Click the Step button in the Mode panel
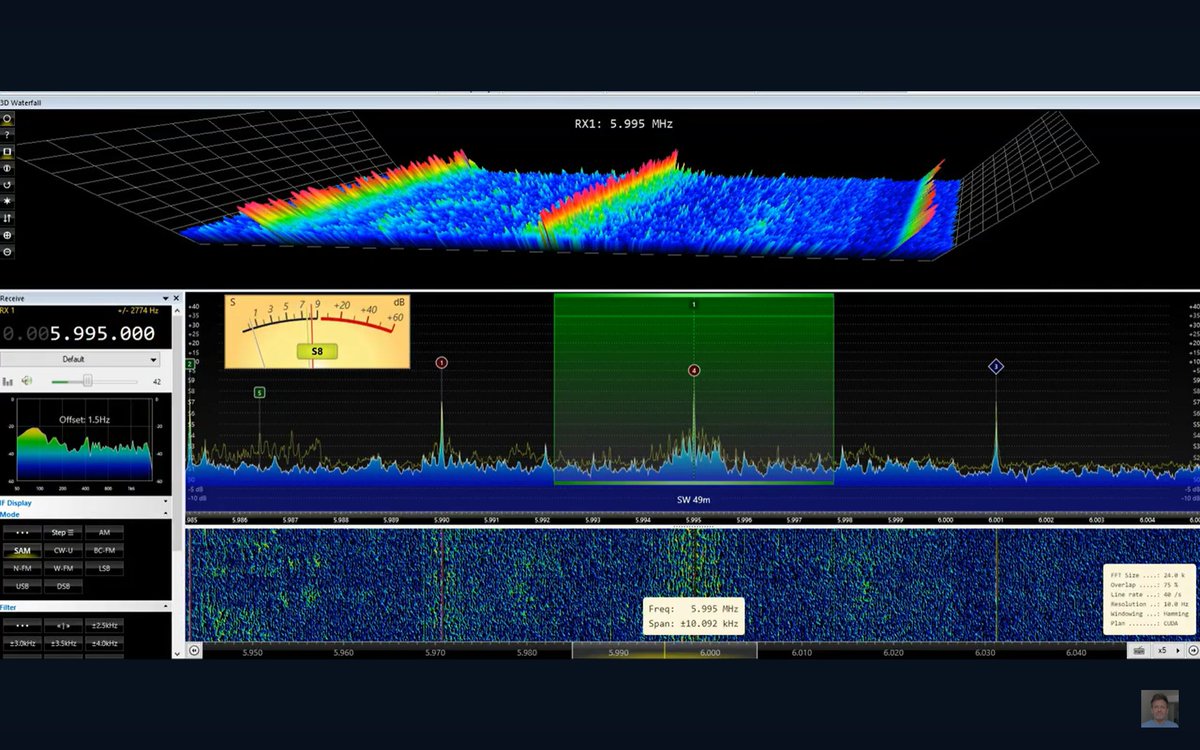Screen dimensions: 1200x750 61,532
